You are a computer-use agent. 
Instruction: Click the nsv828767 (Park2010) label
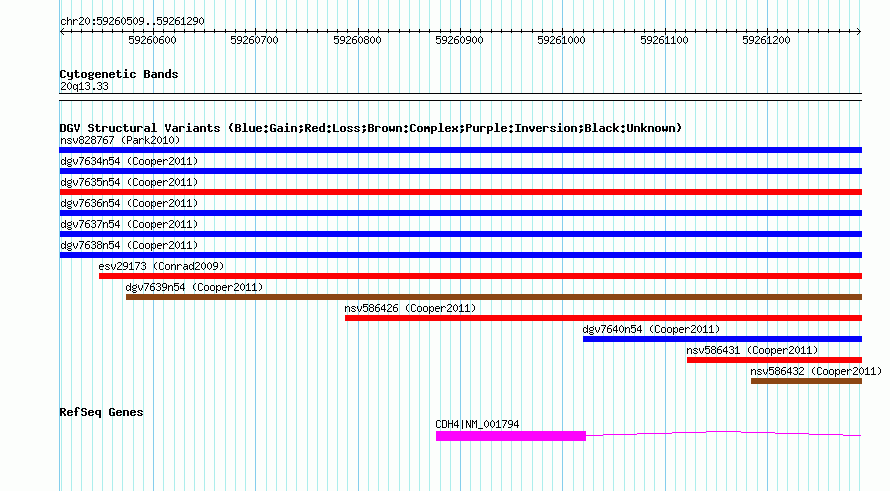tap(120, 140)
